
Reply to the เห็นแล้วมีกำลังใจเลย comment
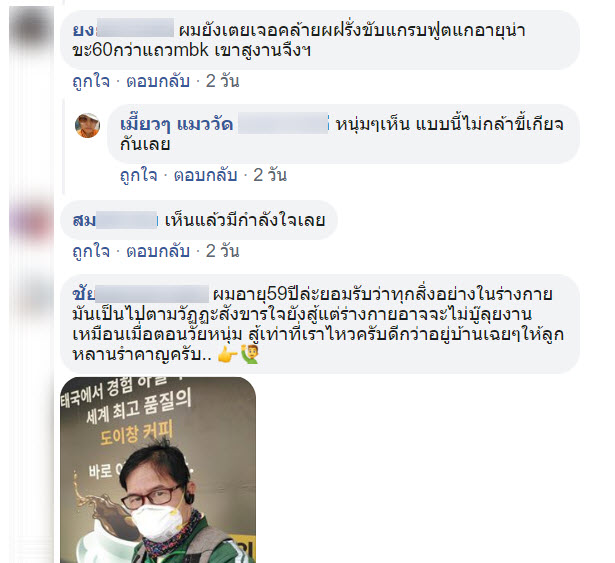tap(158, 251)
